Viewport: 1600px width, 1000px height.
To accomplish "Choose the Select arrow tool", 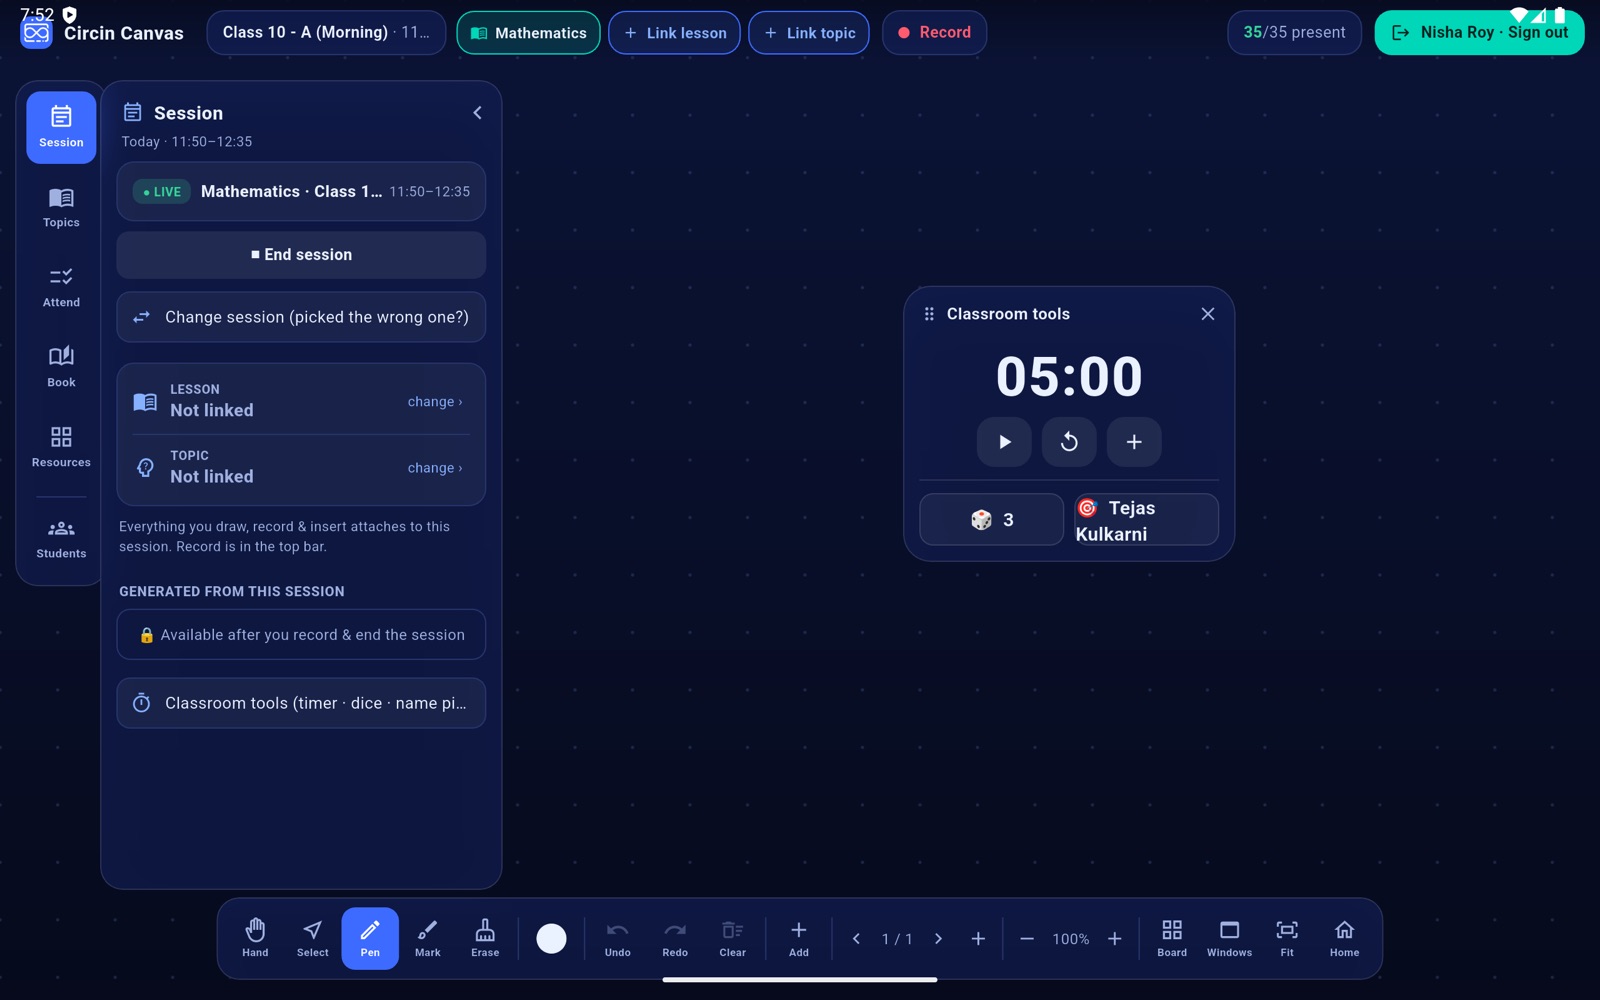I will pos(313,938).
